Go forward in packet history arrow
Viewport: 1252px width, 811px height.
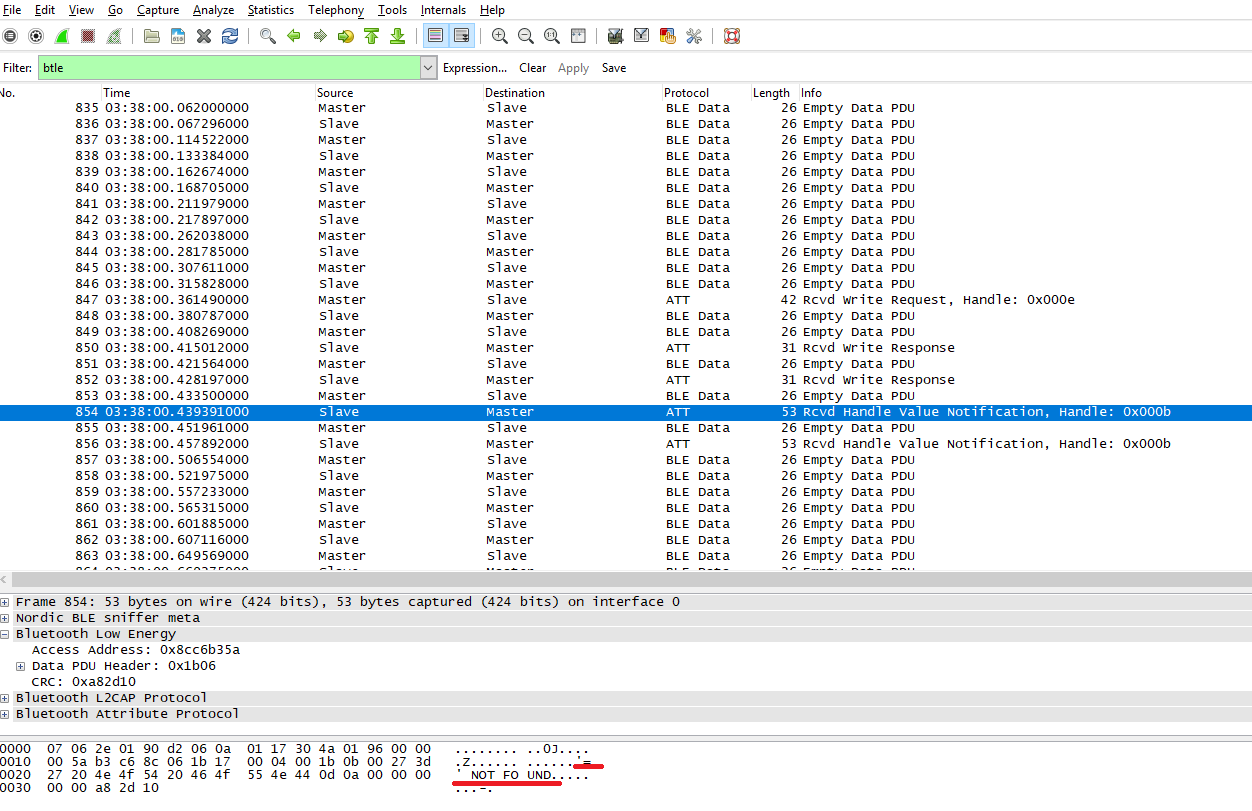tap(320, 36)
